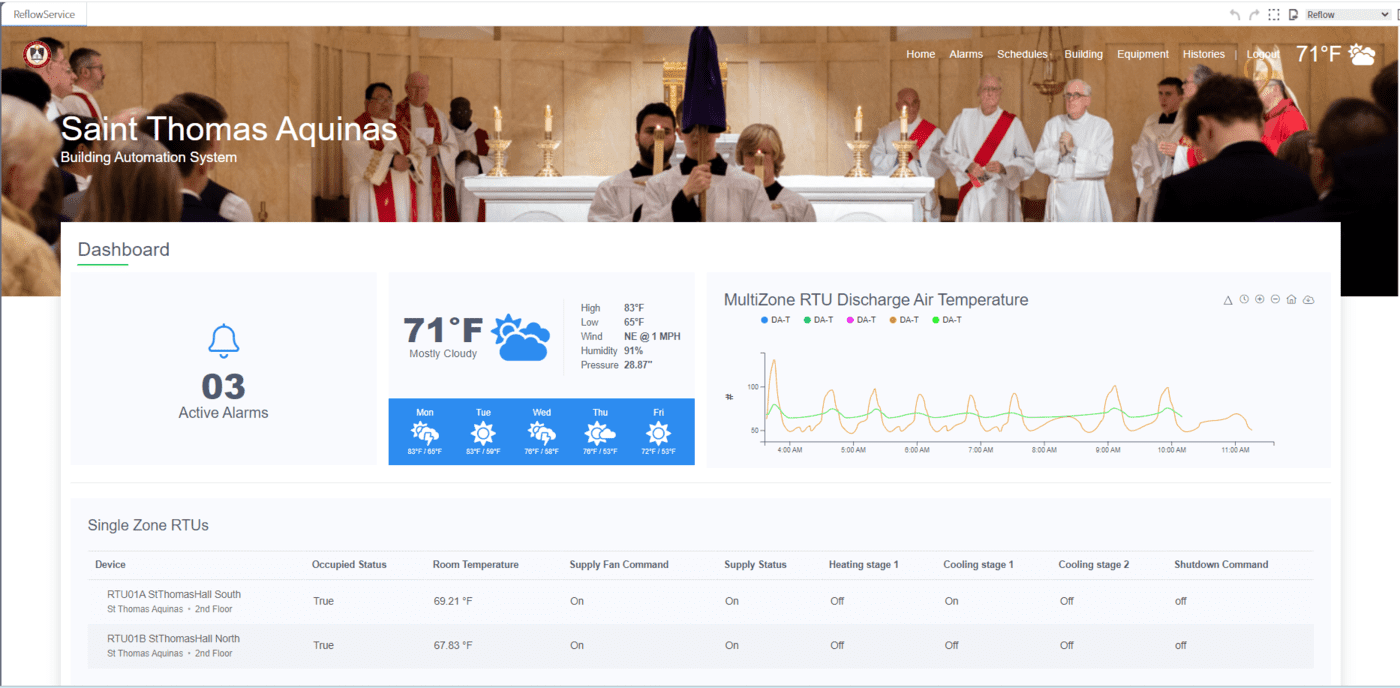Open the Home menu item

tap(921, 54)
